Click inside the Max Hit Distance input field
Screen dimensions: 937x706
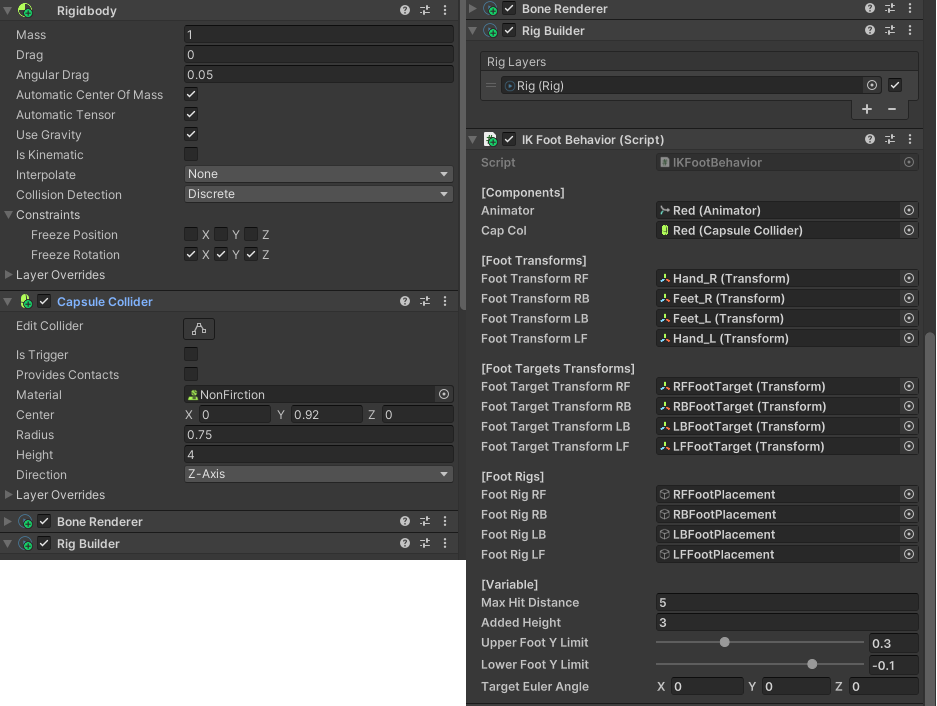(787, 602)
